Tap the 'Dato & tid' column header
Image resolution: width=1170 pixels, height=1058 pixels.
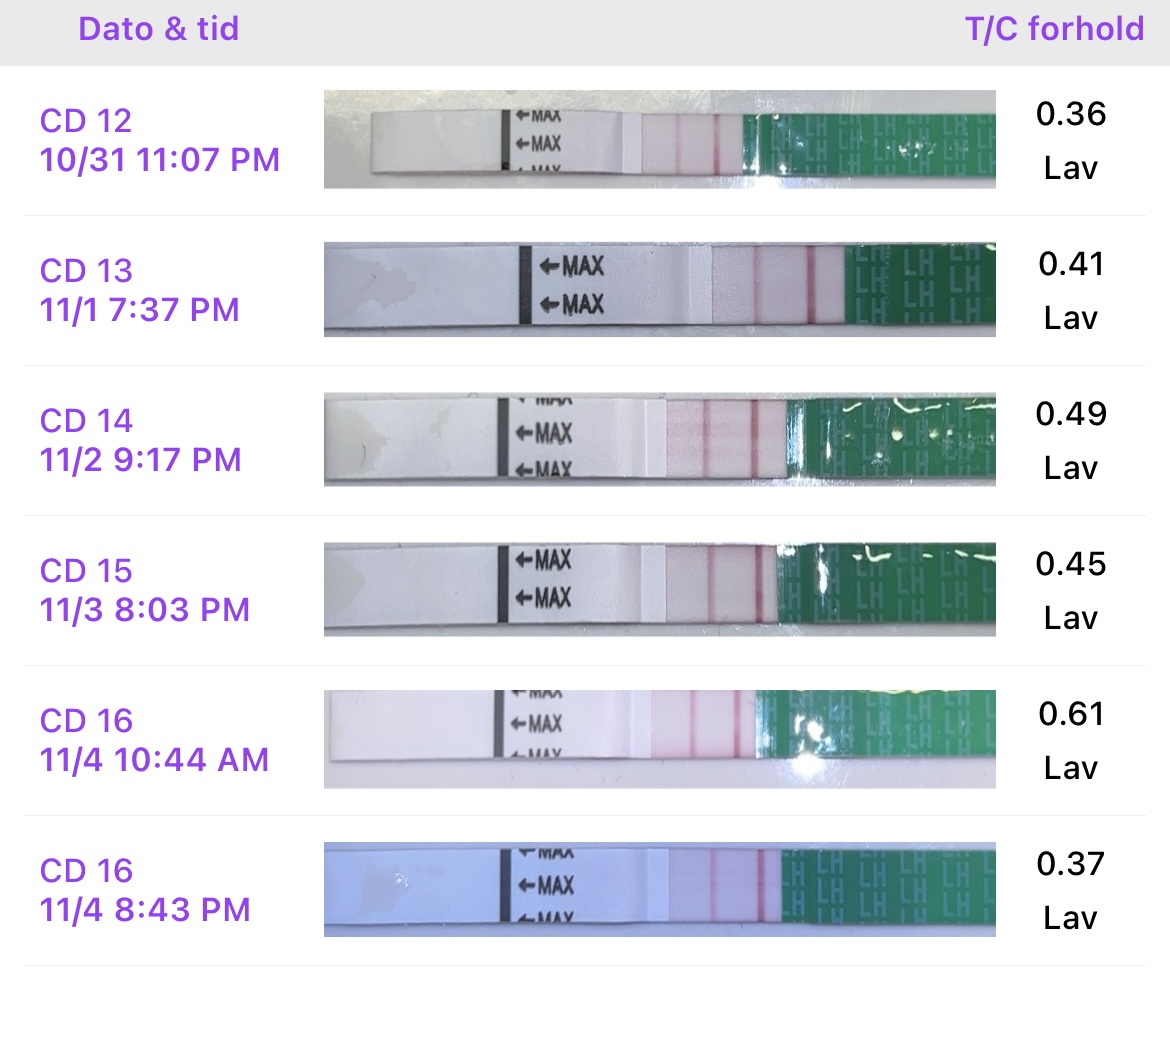pos(159,29)
